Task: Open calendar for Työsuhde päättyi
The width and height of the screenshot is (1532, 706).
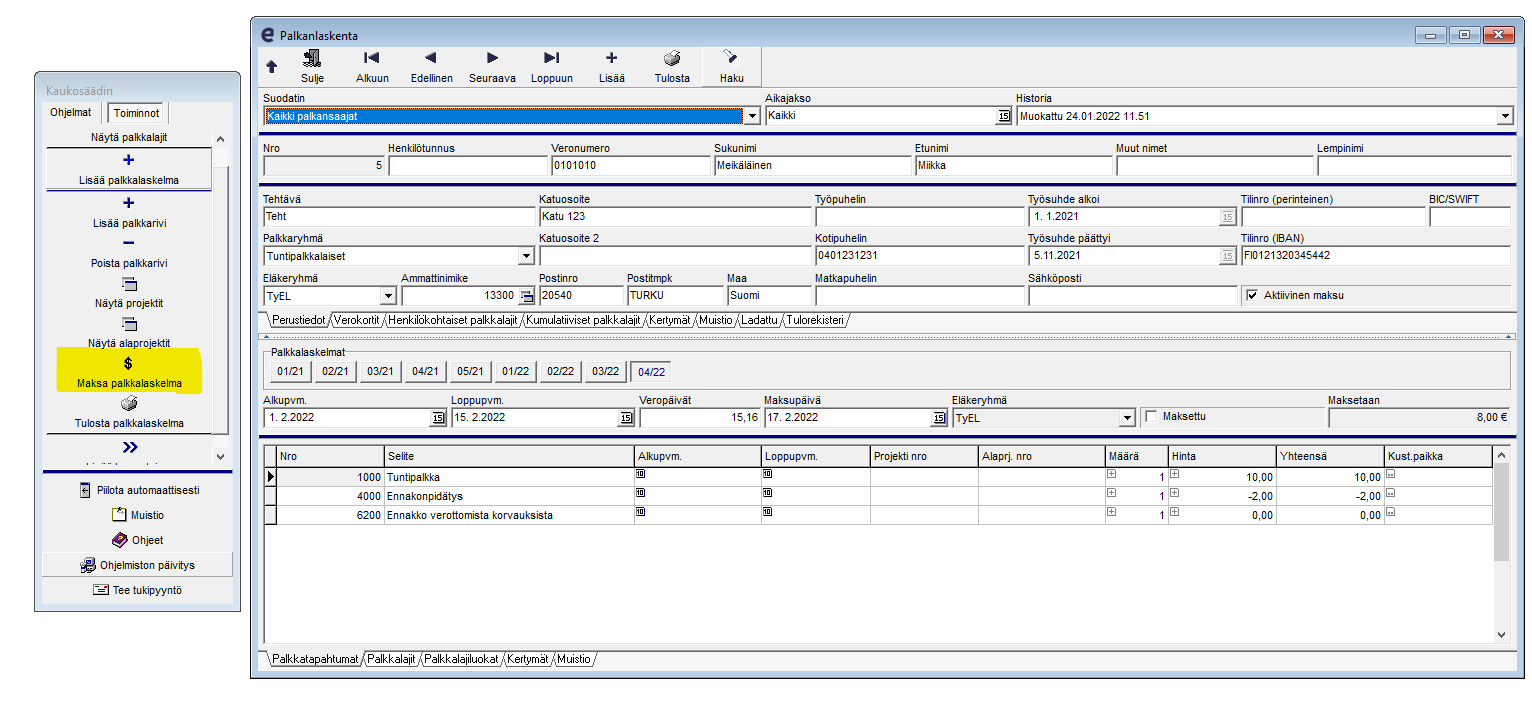Action: pyautogui.click(x=1227, y=256)
